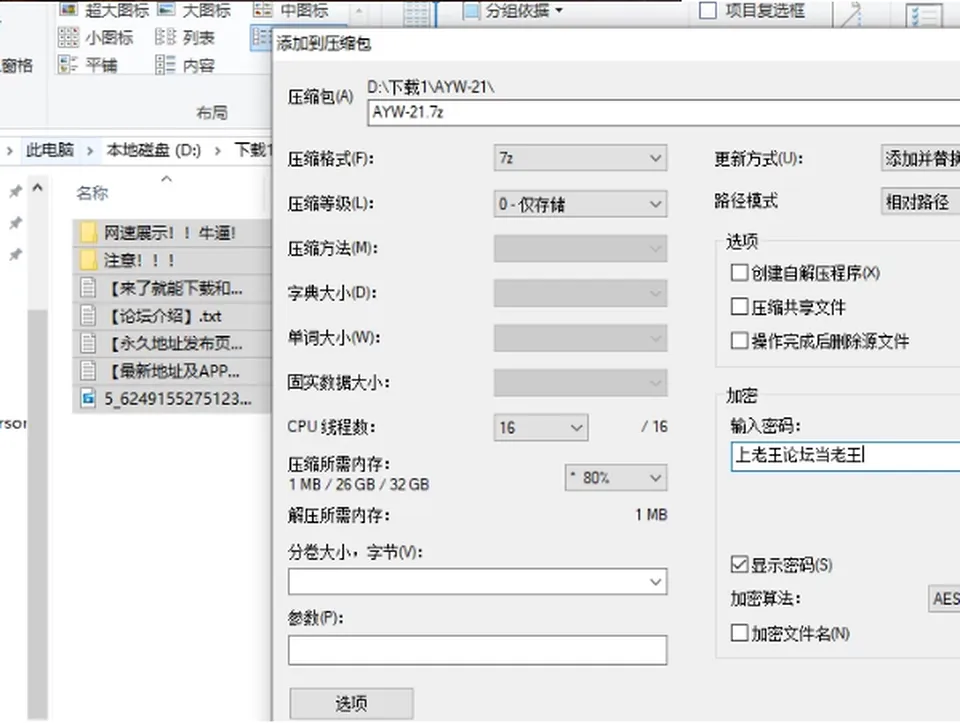Open the 压缩等级 dropdown showing 0 - 仅存储
The width and height of the screenshot is (960, 723).
580,204
